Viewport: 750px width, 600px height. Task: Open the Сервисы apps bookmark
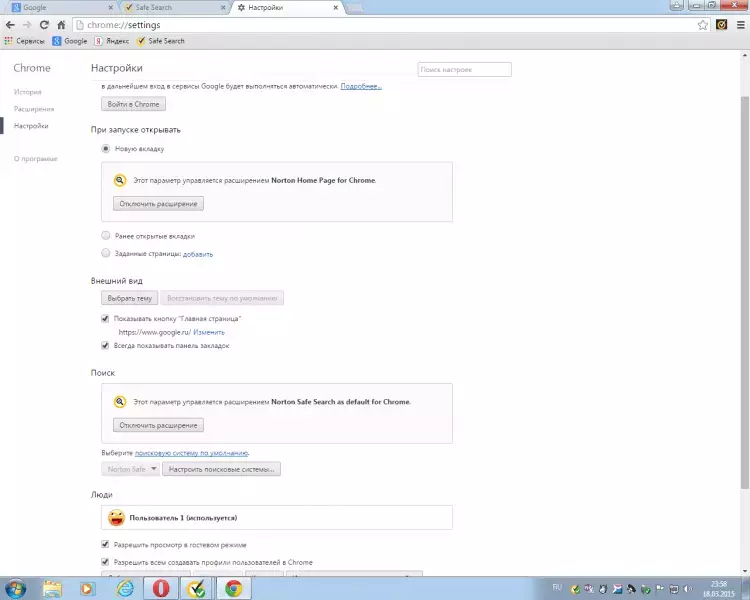click(x=24, y=41)
